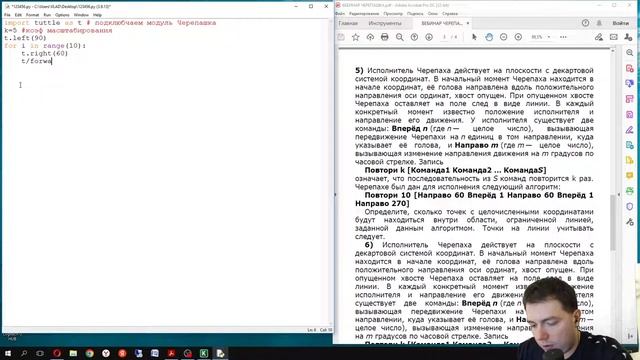Select the hand pan tool in Acrobat

[x=489, y=37]
